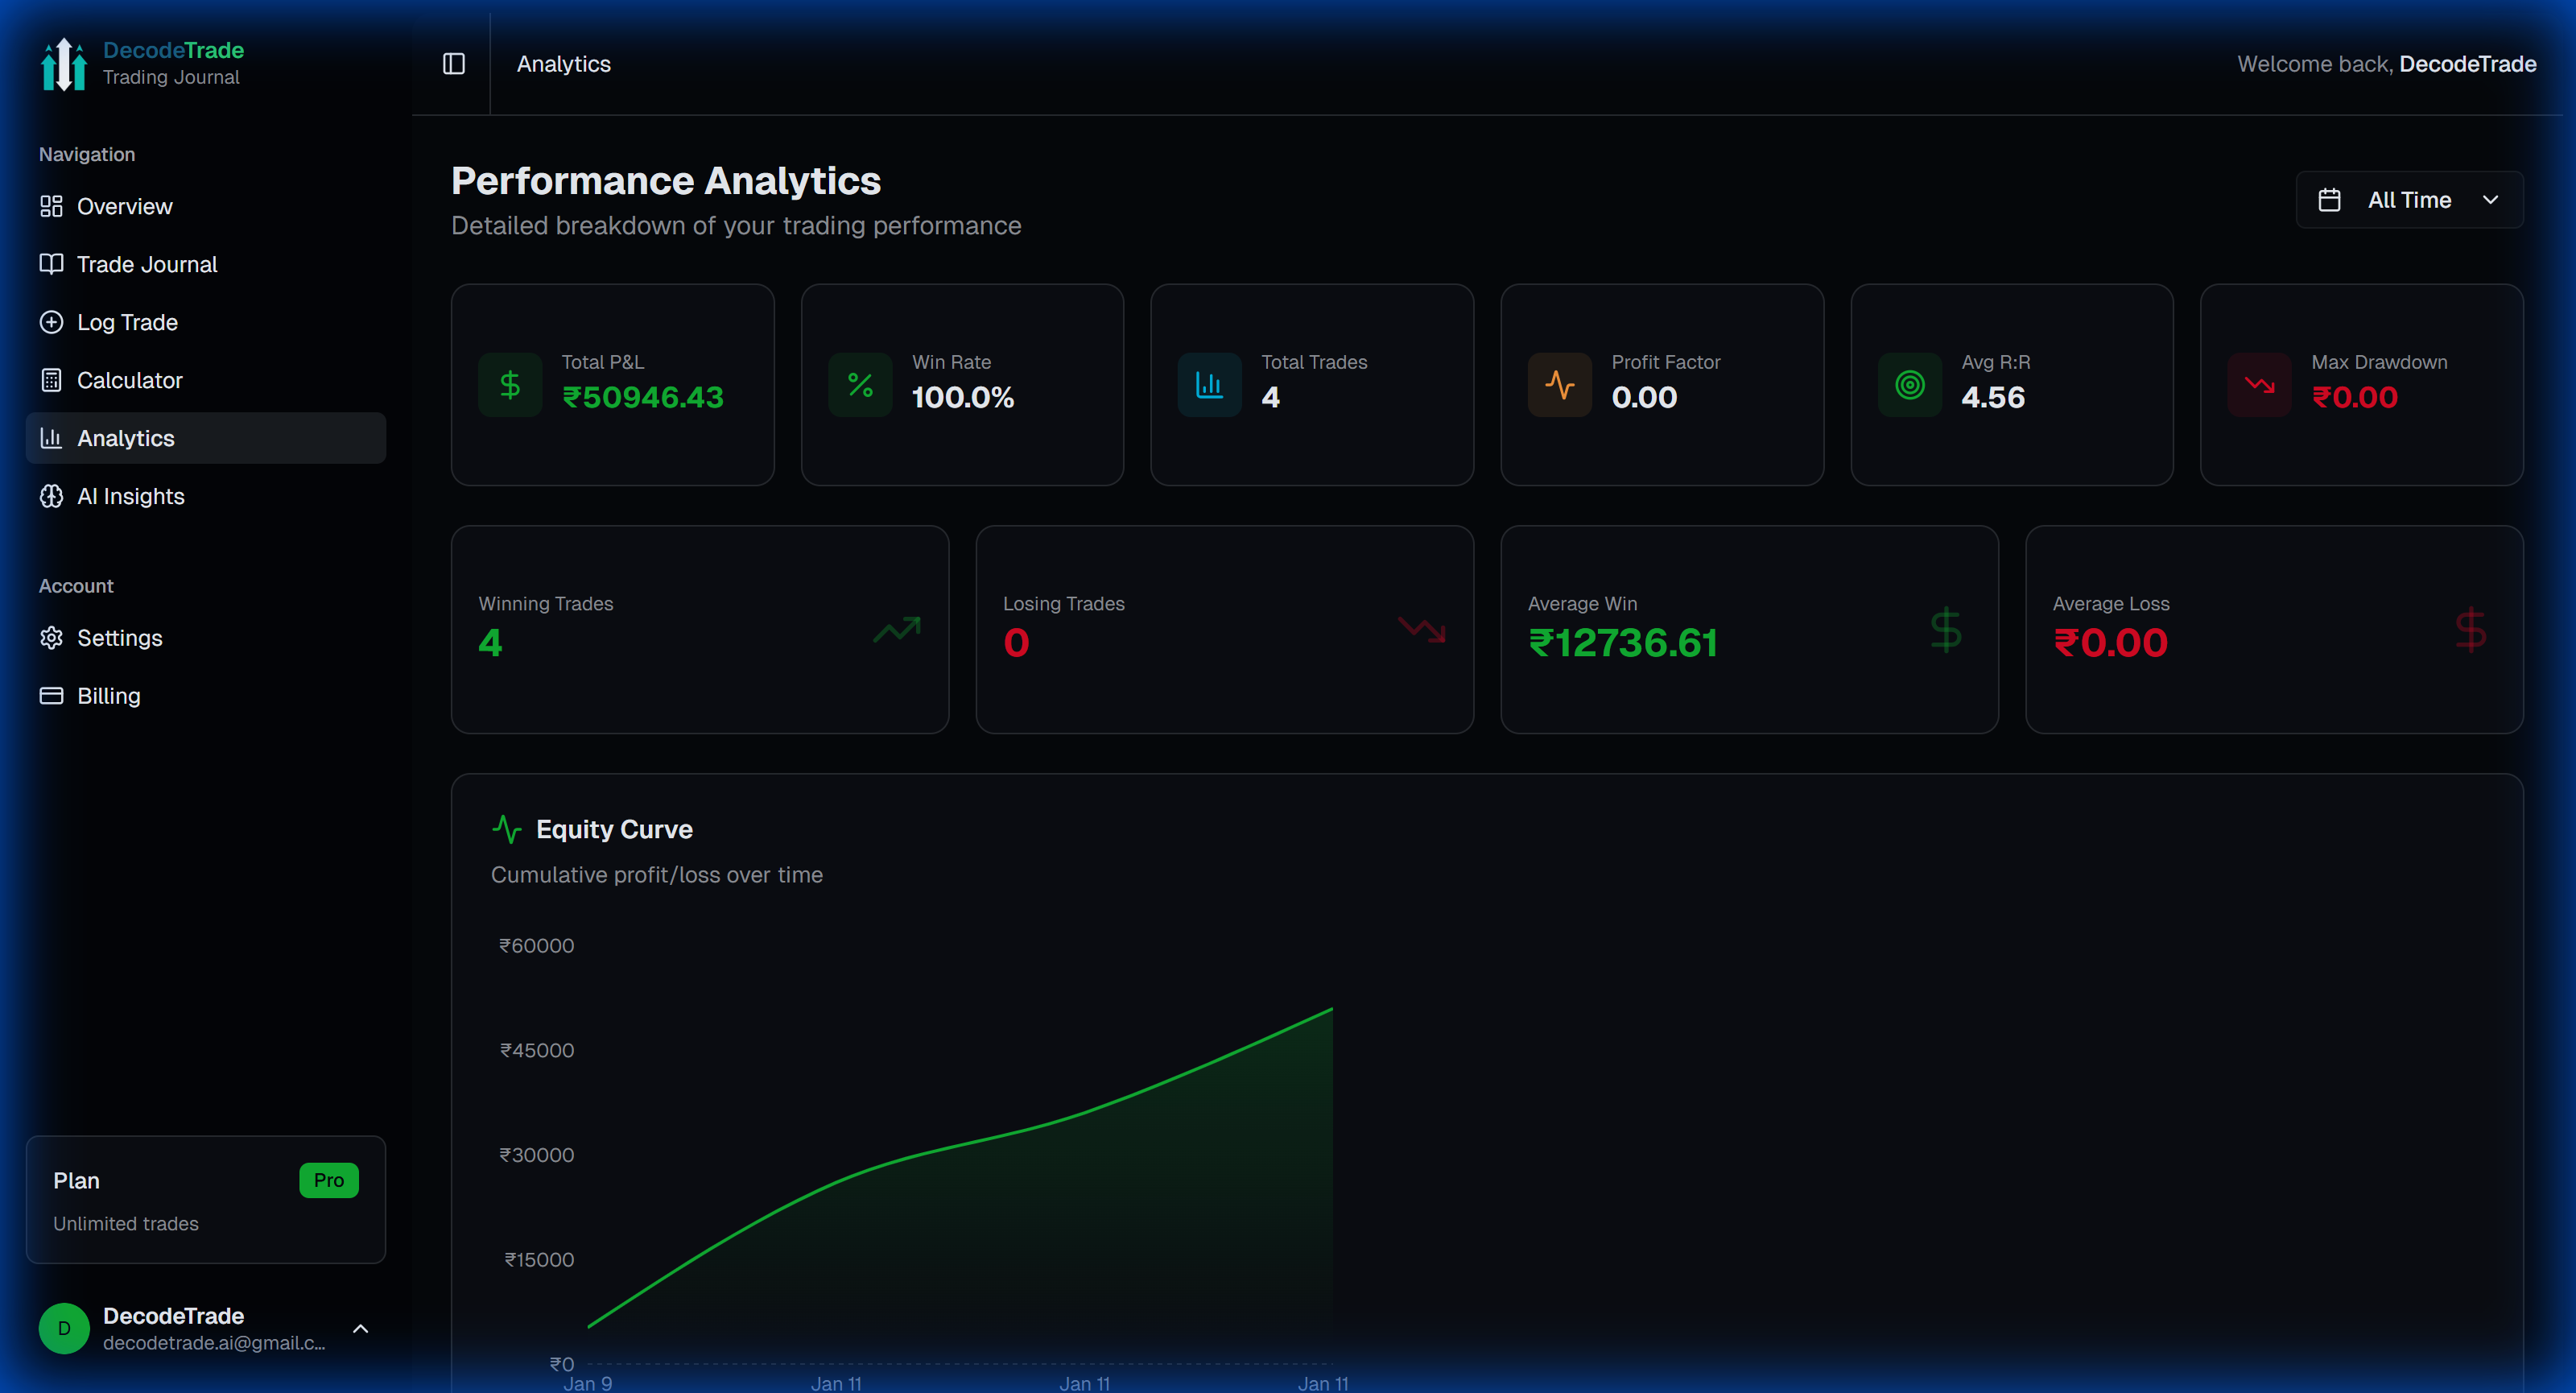Click the DecodeTrade logo in the sidebar
Viewport: 2576px width, 1393px height.
click(x=64, y=64)
